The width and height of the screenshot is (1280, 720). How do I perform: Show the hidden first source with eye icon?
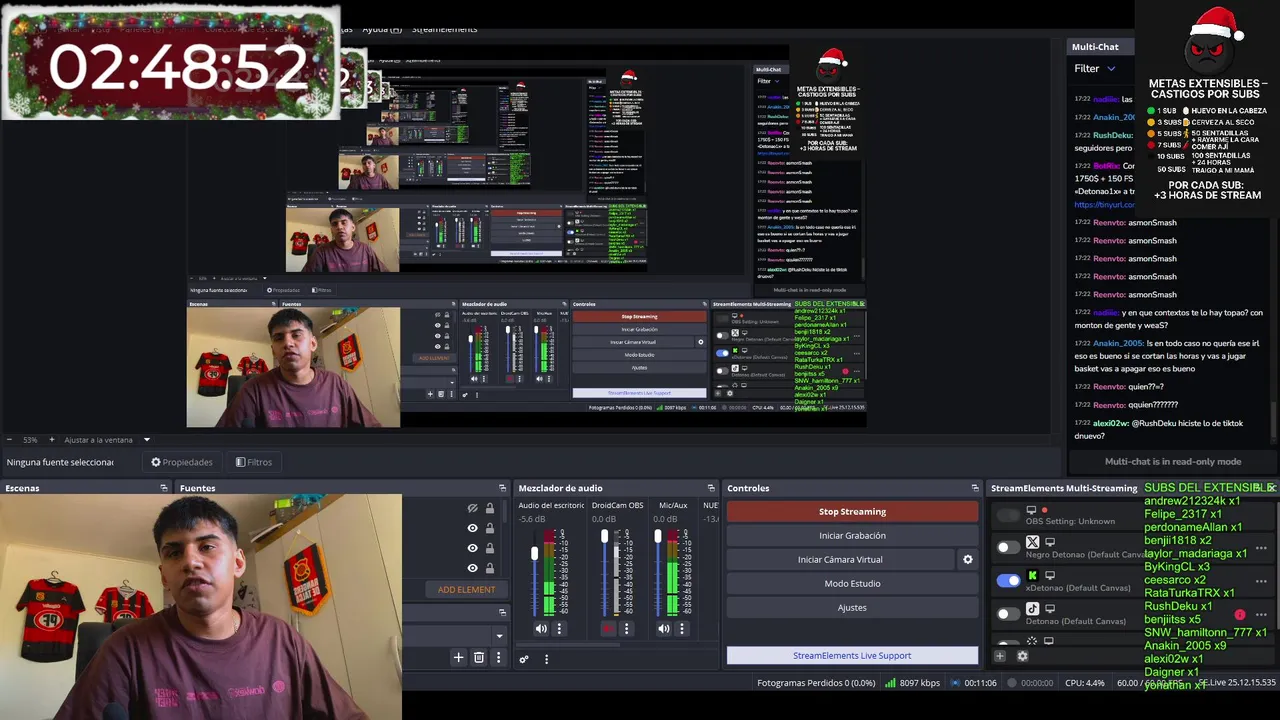[473, 509]
